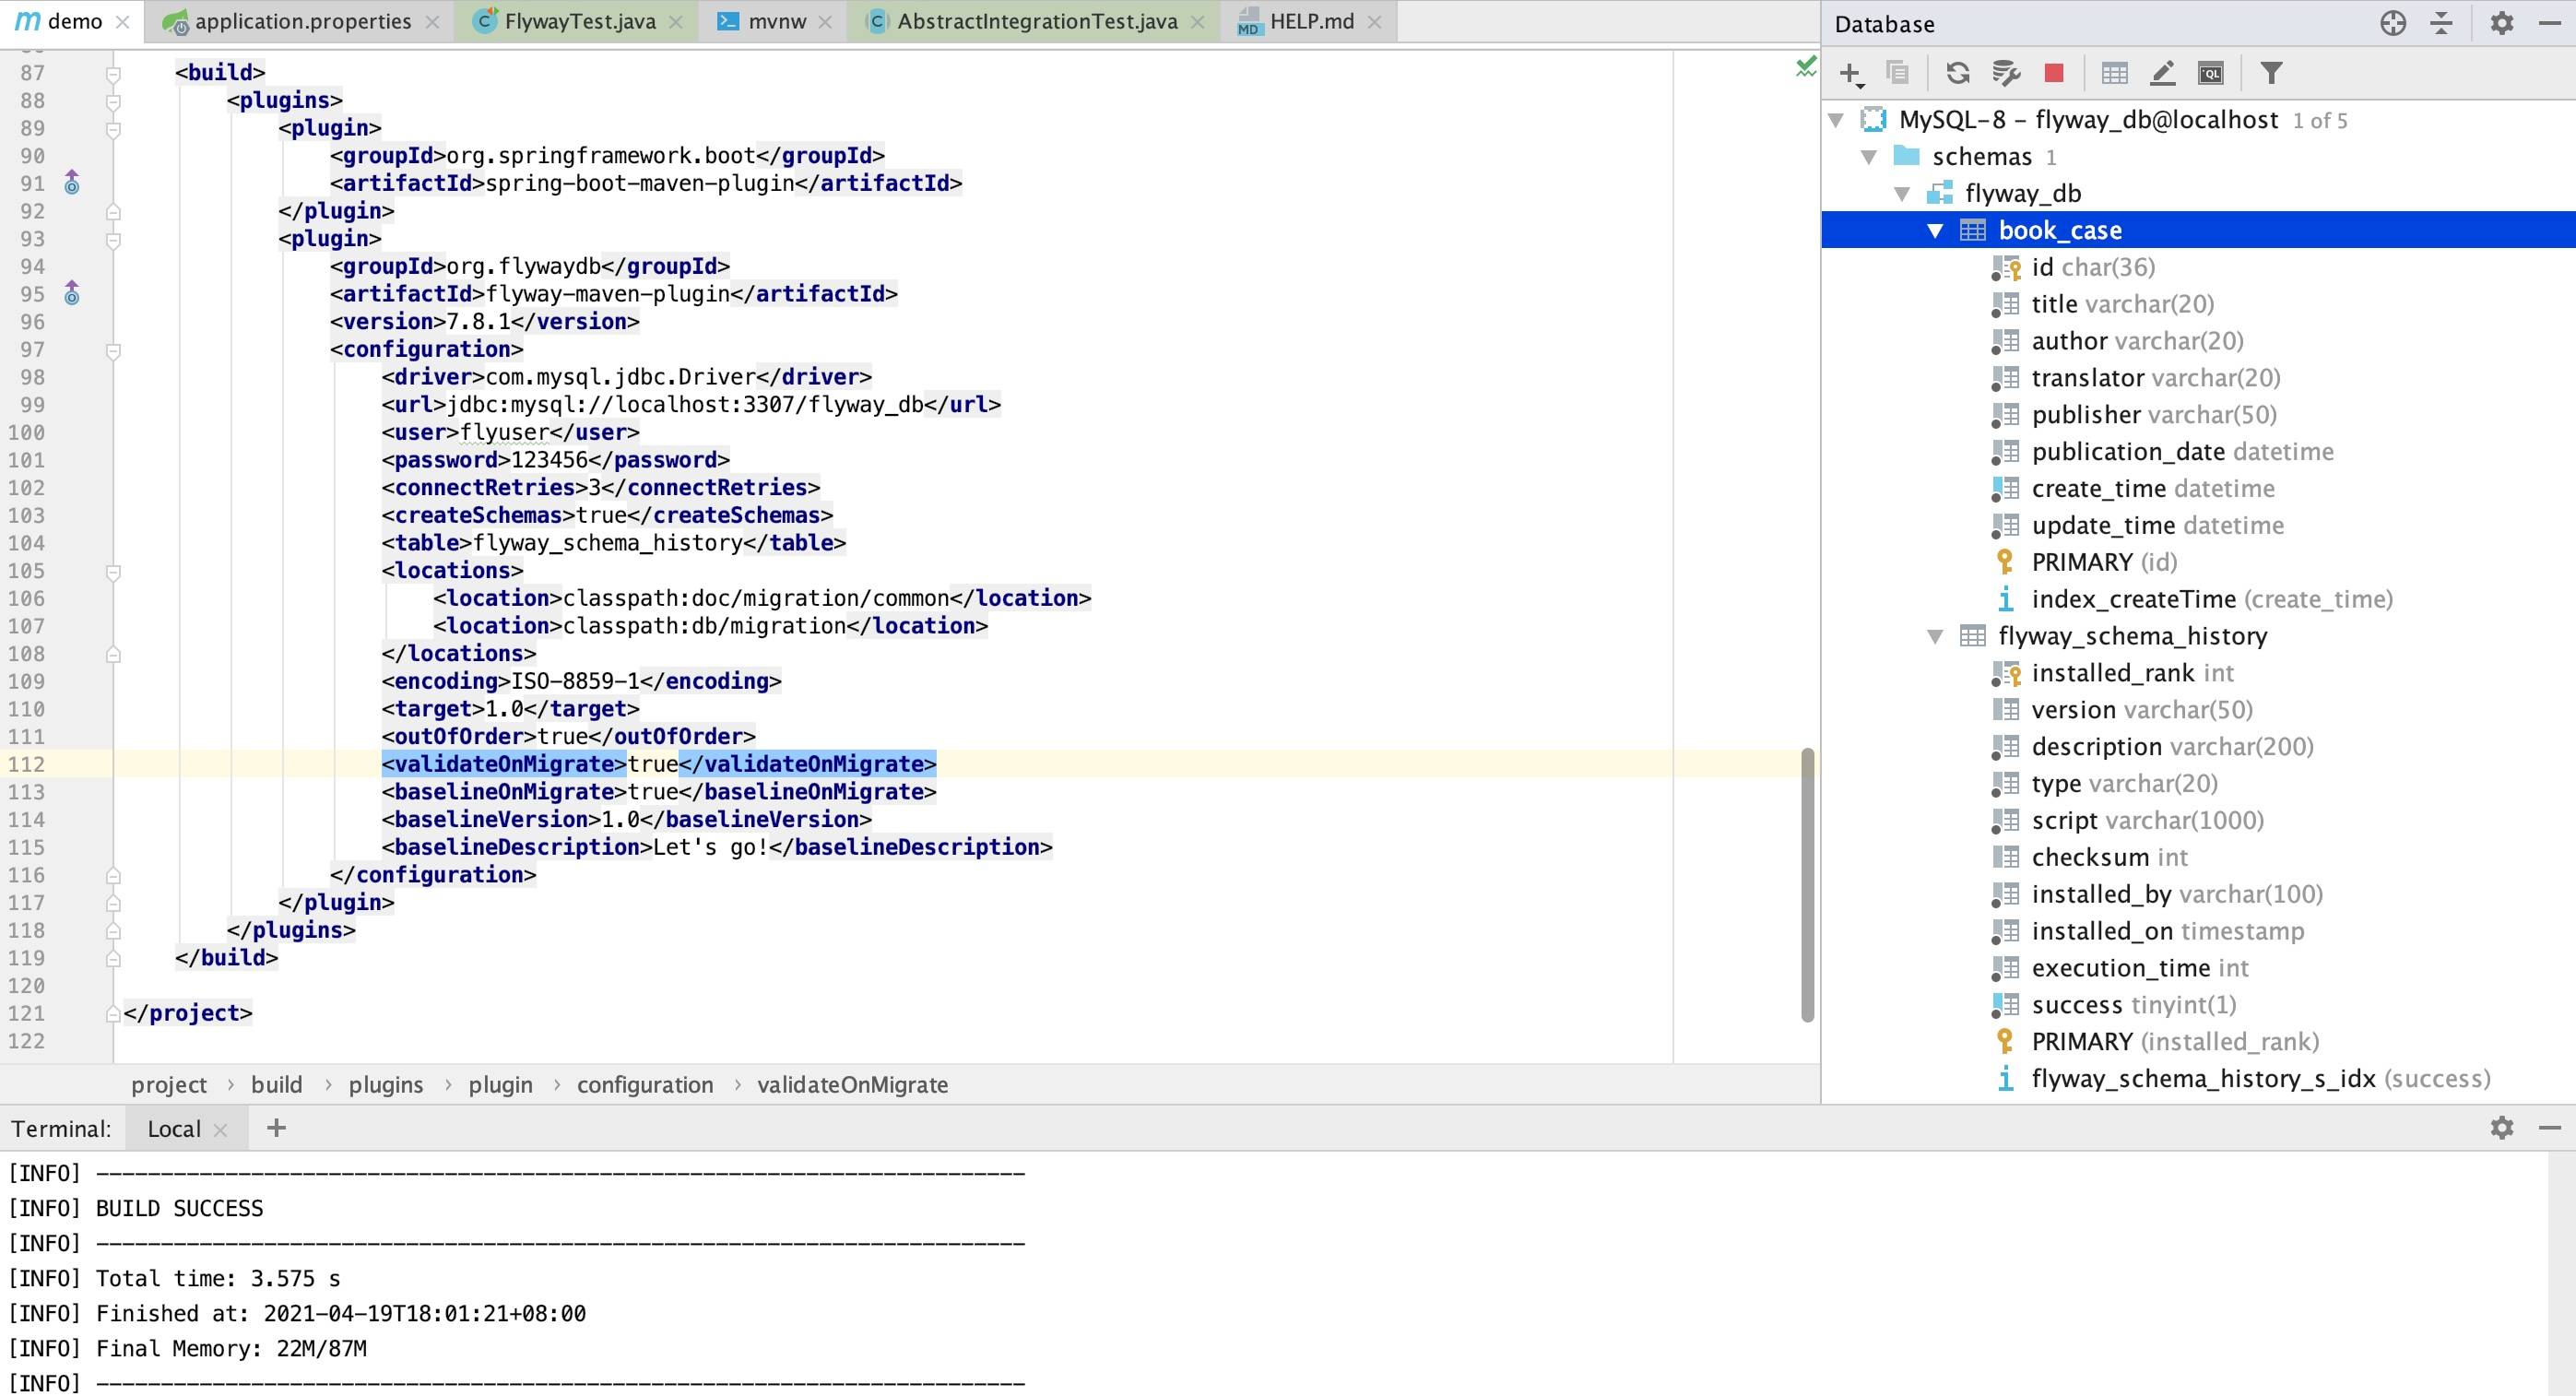2576x1396 pixels.
Task: Fold the locations tag at line 105
Action: coord(113,572)
